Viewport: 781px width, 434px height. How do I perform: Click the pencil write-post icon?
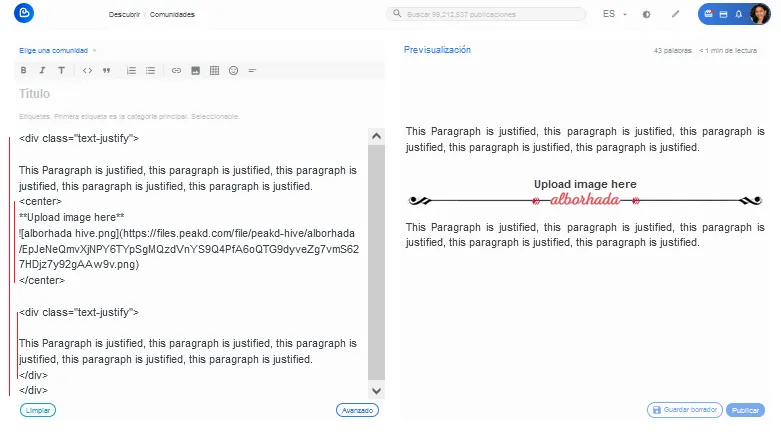(675, 14)
